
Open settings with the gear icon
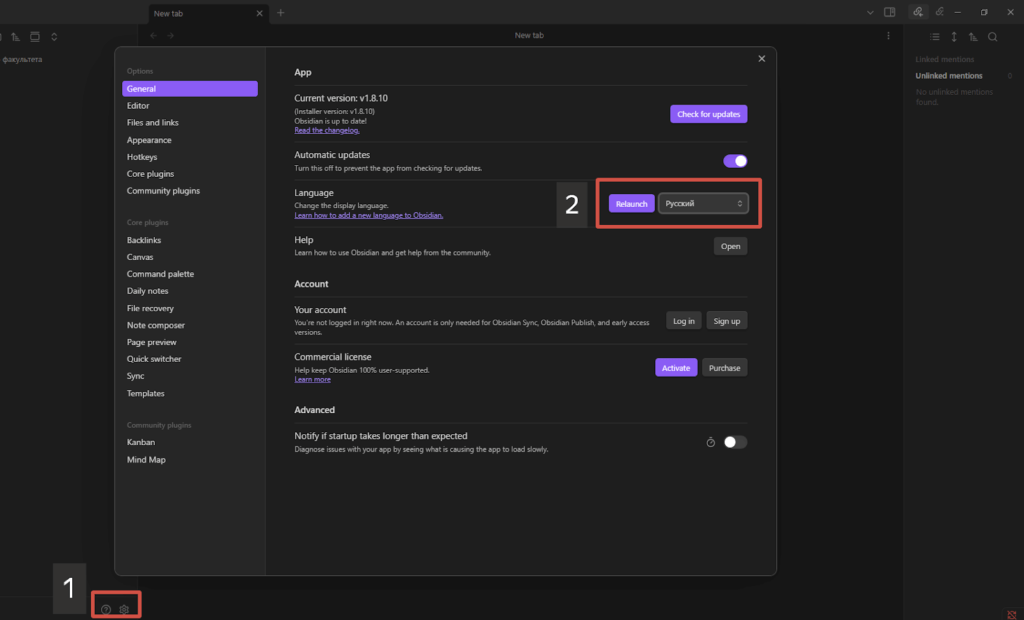pyautogui.click(x=124, y=610)
